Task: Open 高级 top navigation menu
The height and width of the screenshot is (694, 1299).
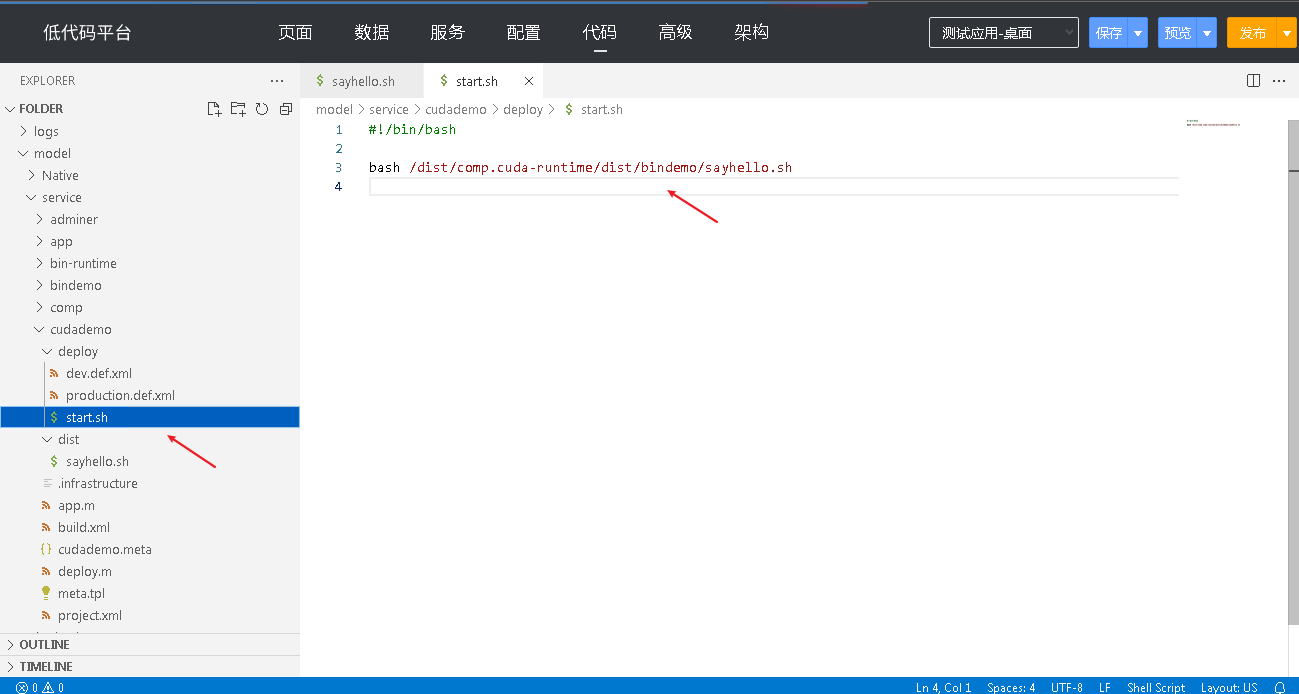Action: (x=676, y=32)
